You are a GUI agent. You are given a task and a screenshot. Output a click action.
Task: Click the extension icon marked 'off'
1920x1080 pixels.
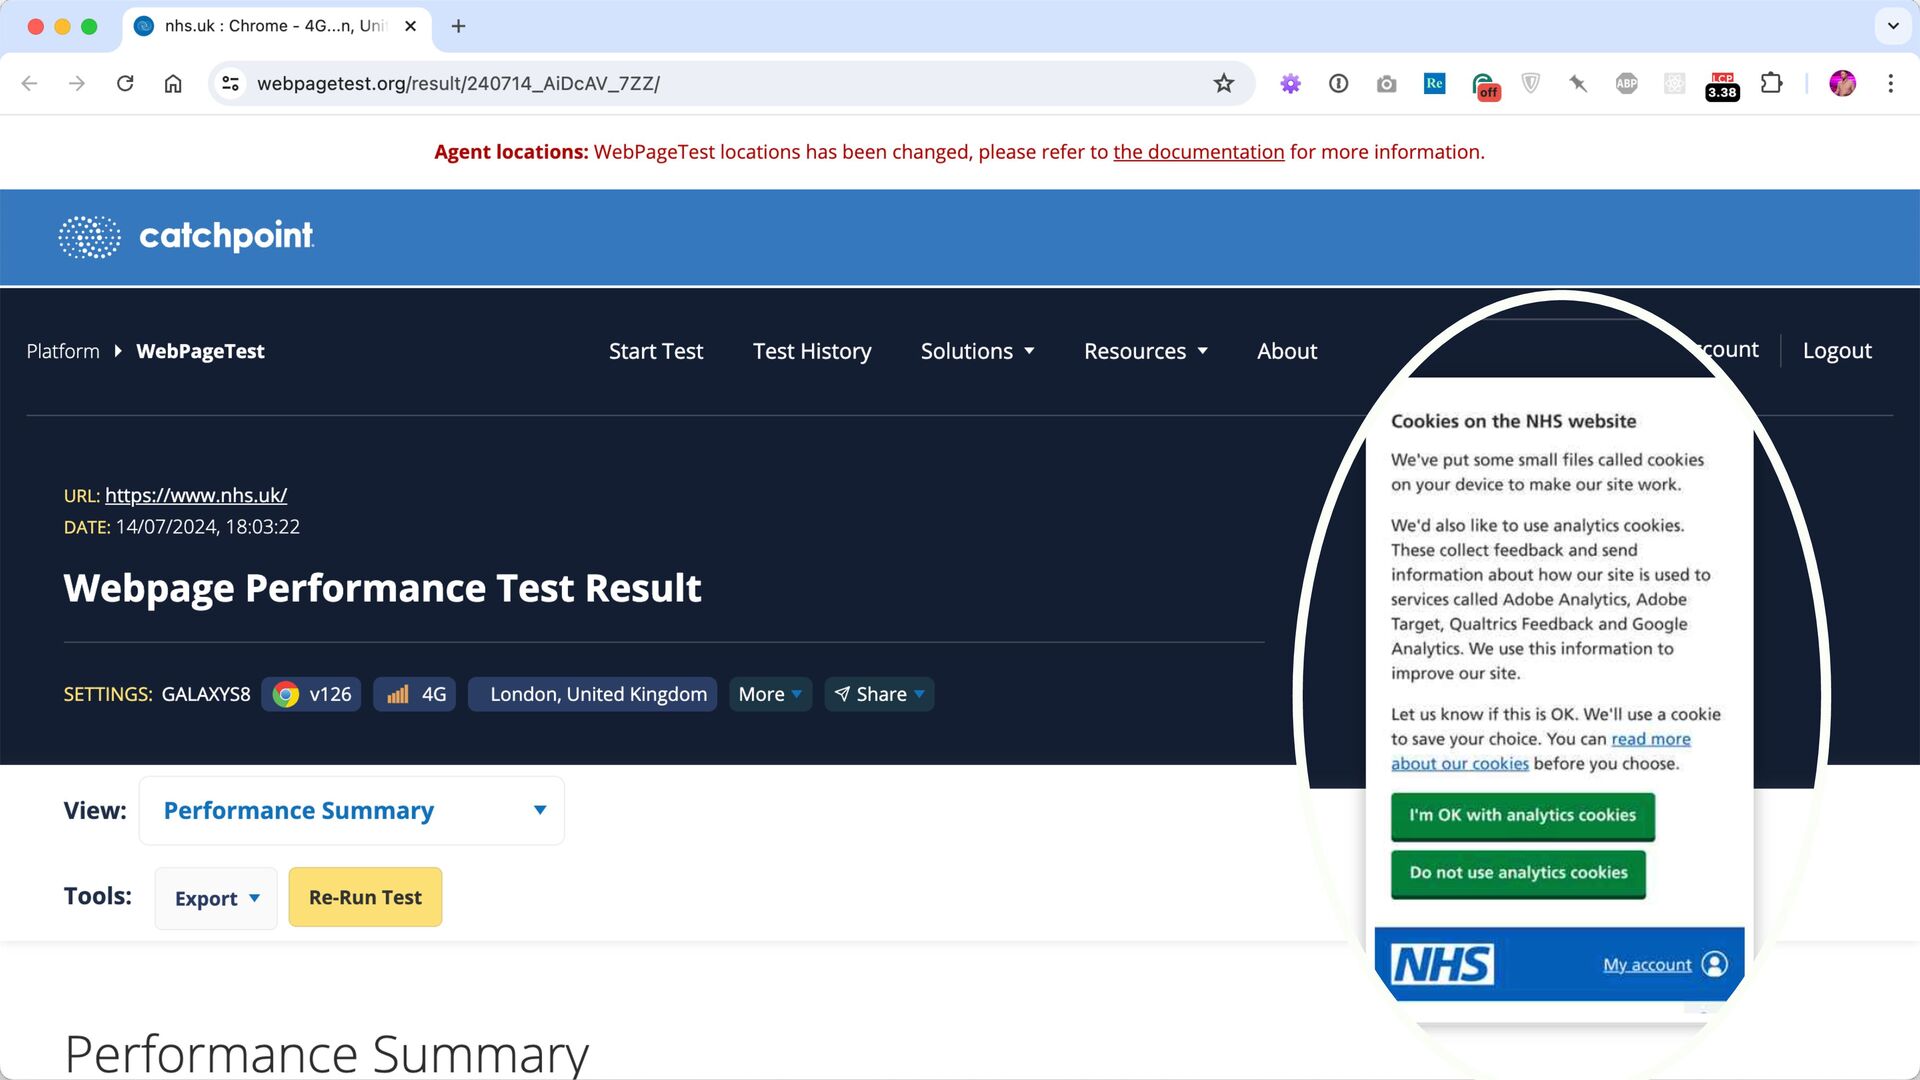coord(1485,86)
